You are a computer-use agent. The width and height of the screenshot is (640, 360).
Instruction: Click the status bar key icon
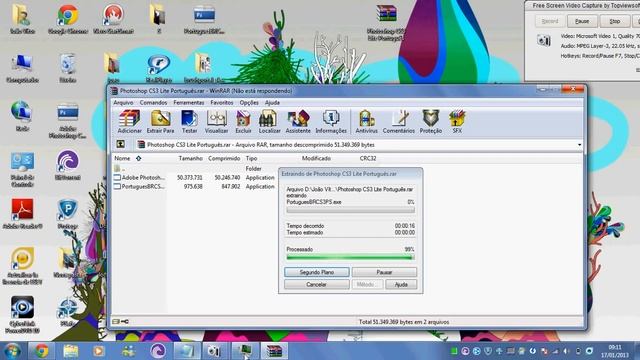point(125,322)
